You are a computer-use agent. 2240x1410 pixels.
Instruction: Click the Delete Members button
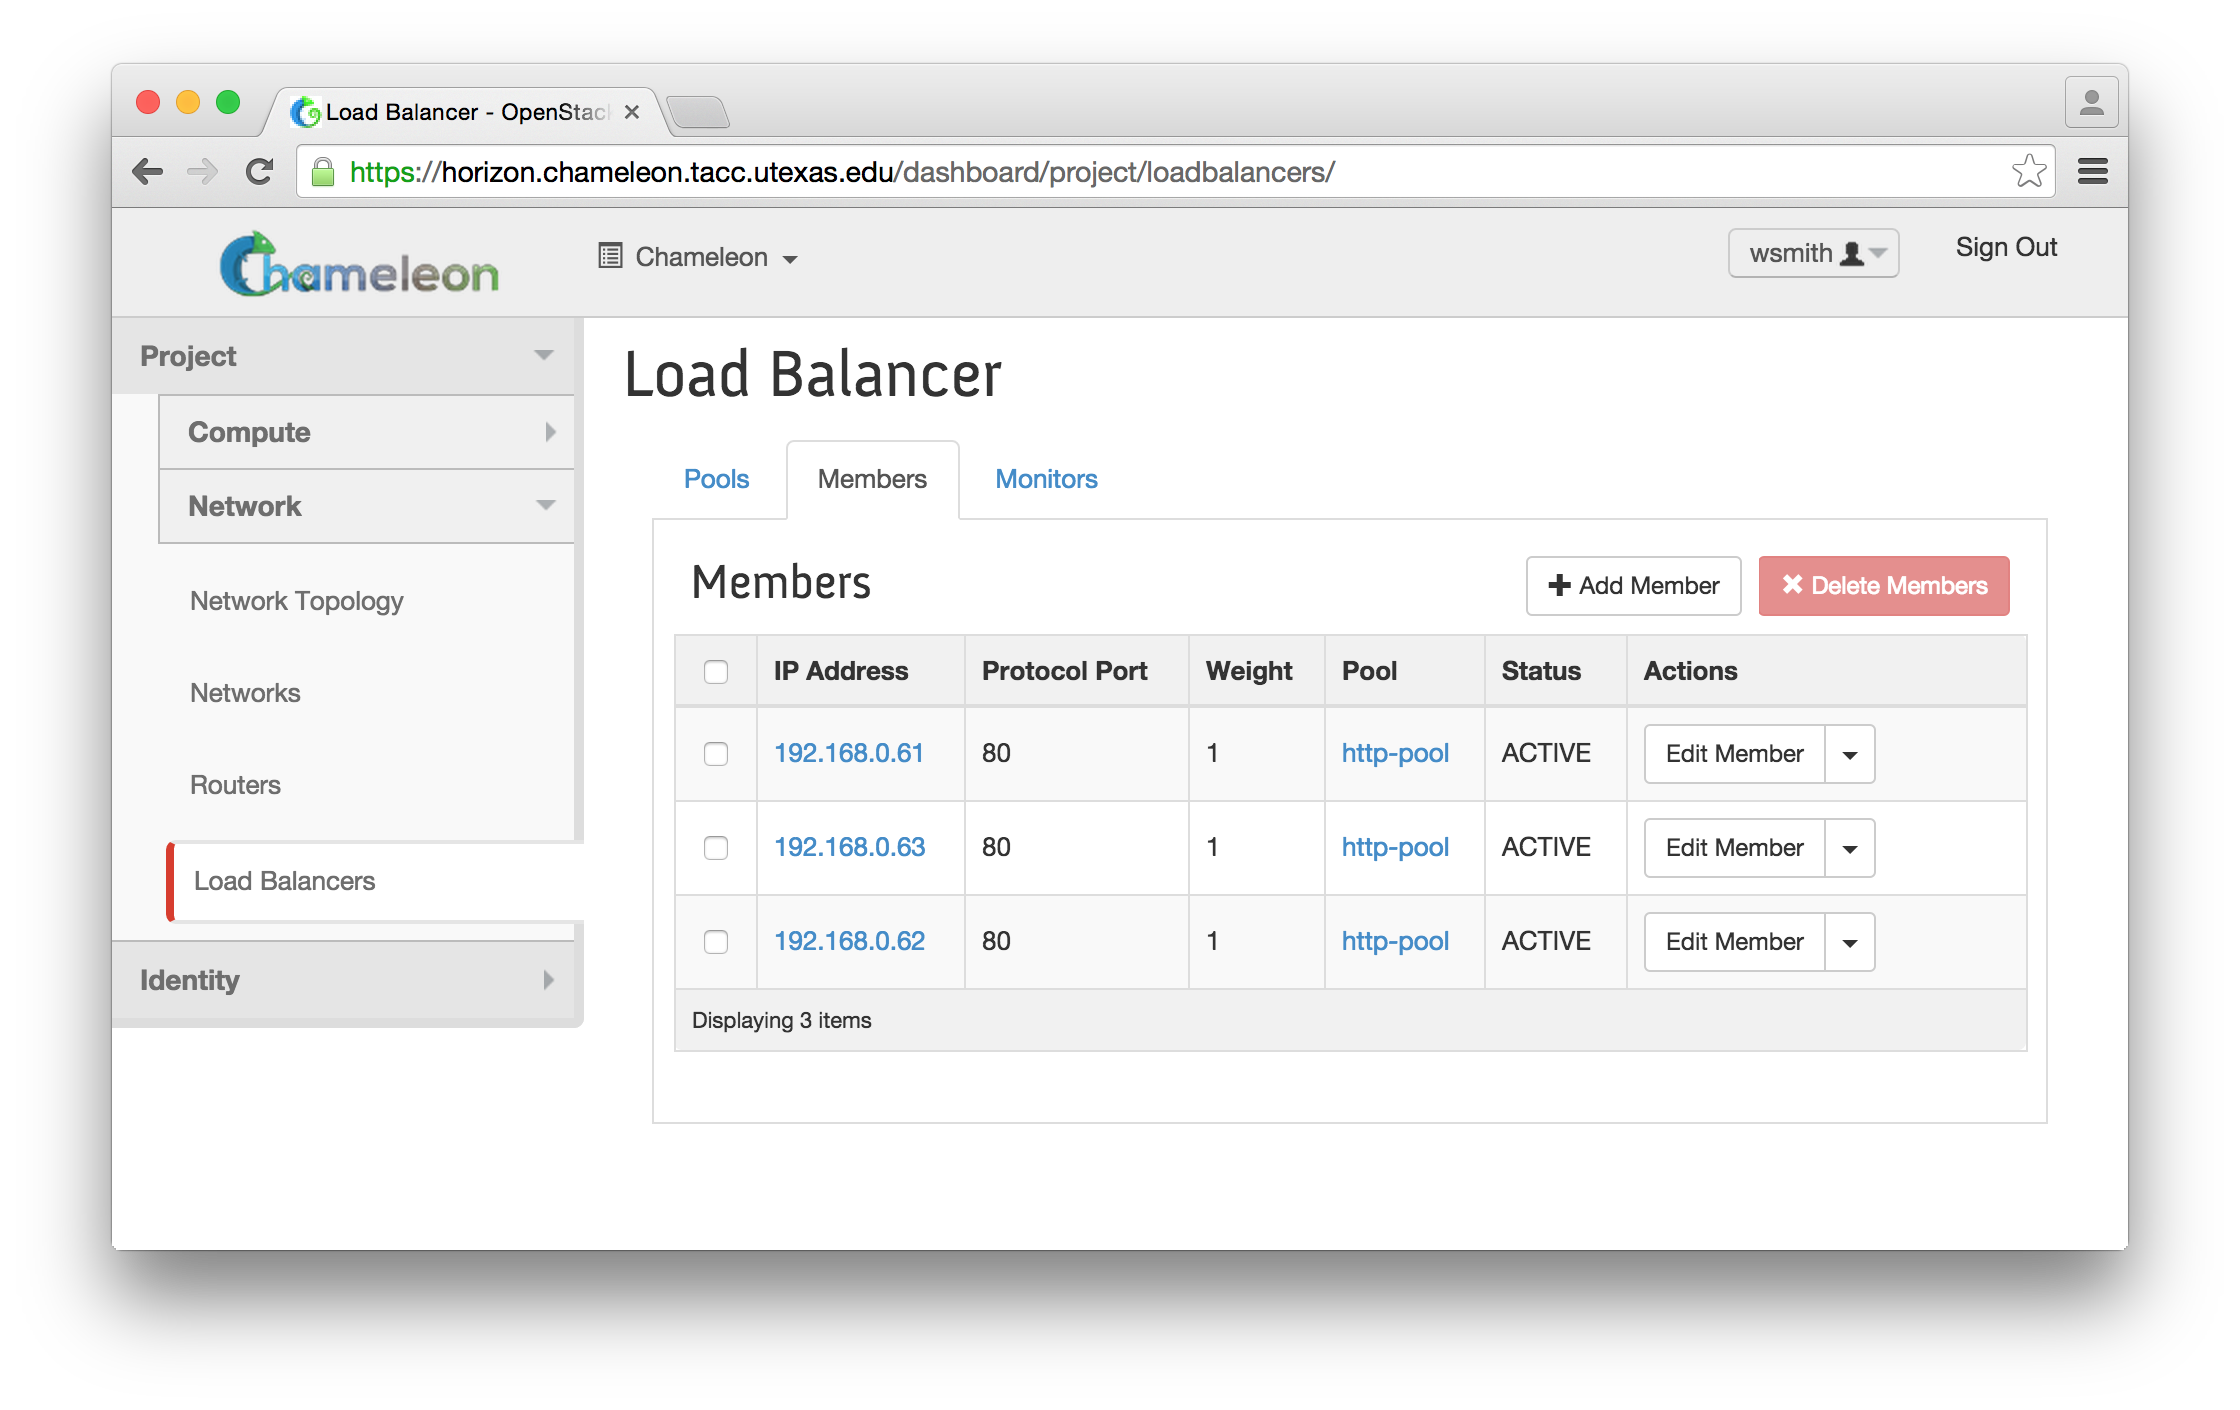[x=1884, y=586]
